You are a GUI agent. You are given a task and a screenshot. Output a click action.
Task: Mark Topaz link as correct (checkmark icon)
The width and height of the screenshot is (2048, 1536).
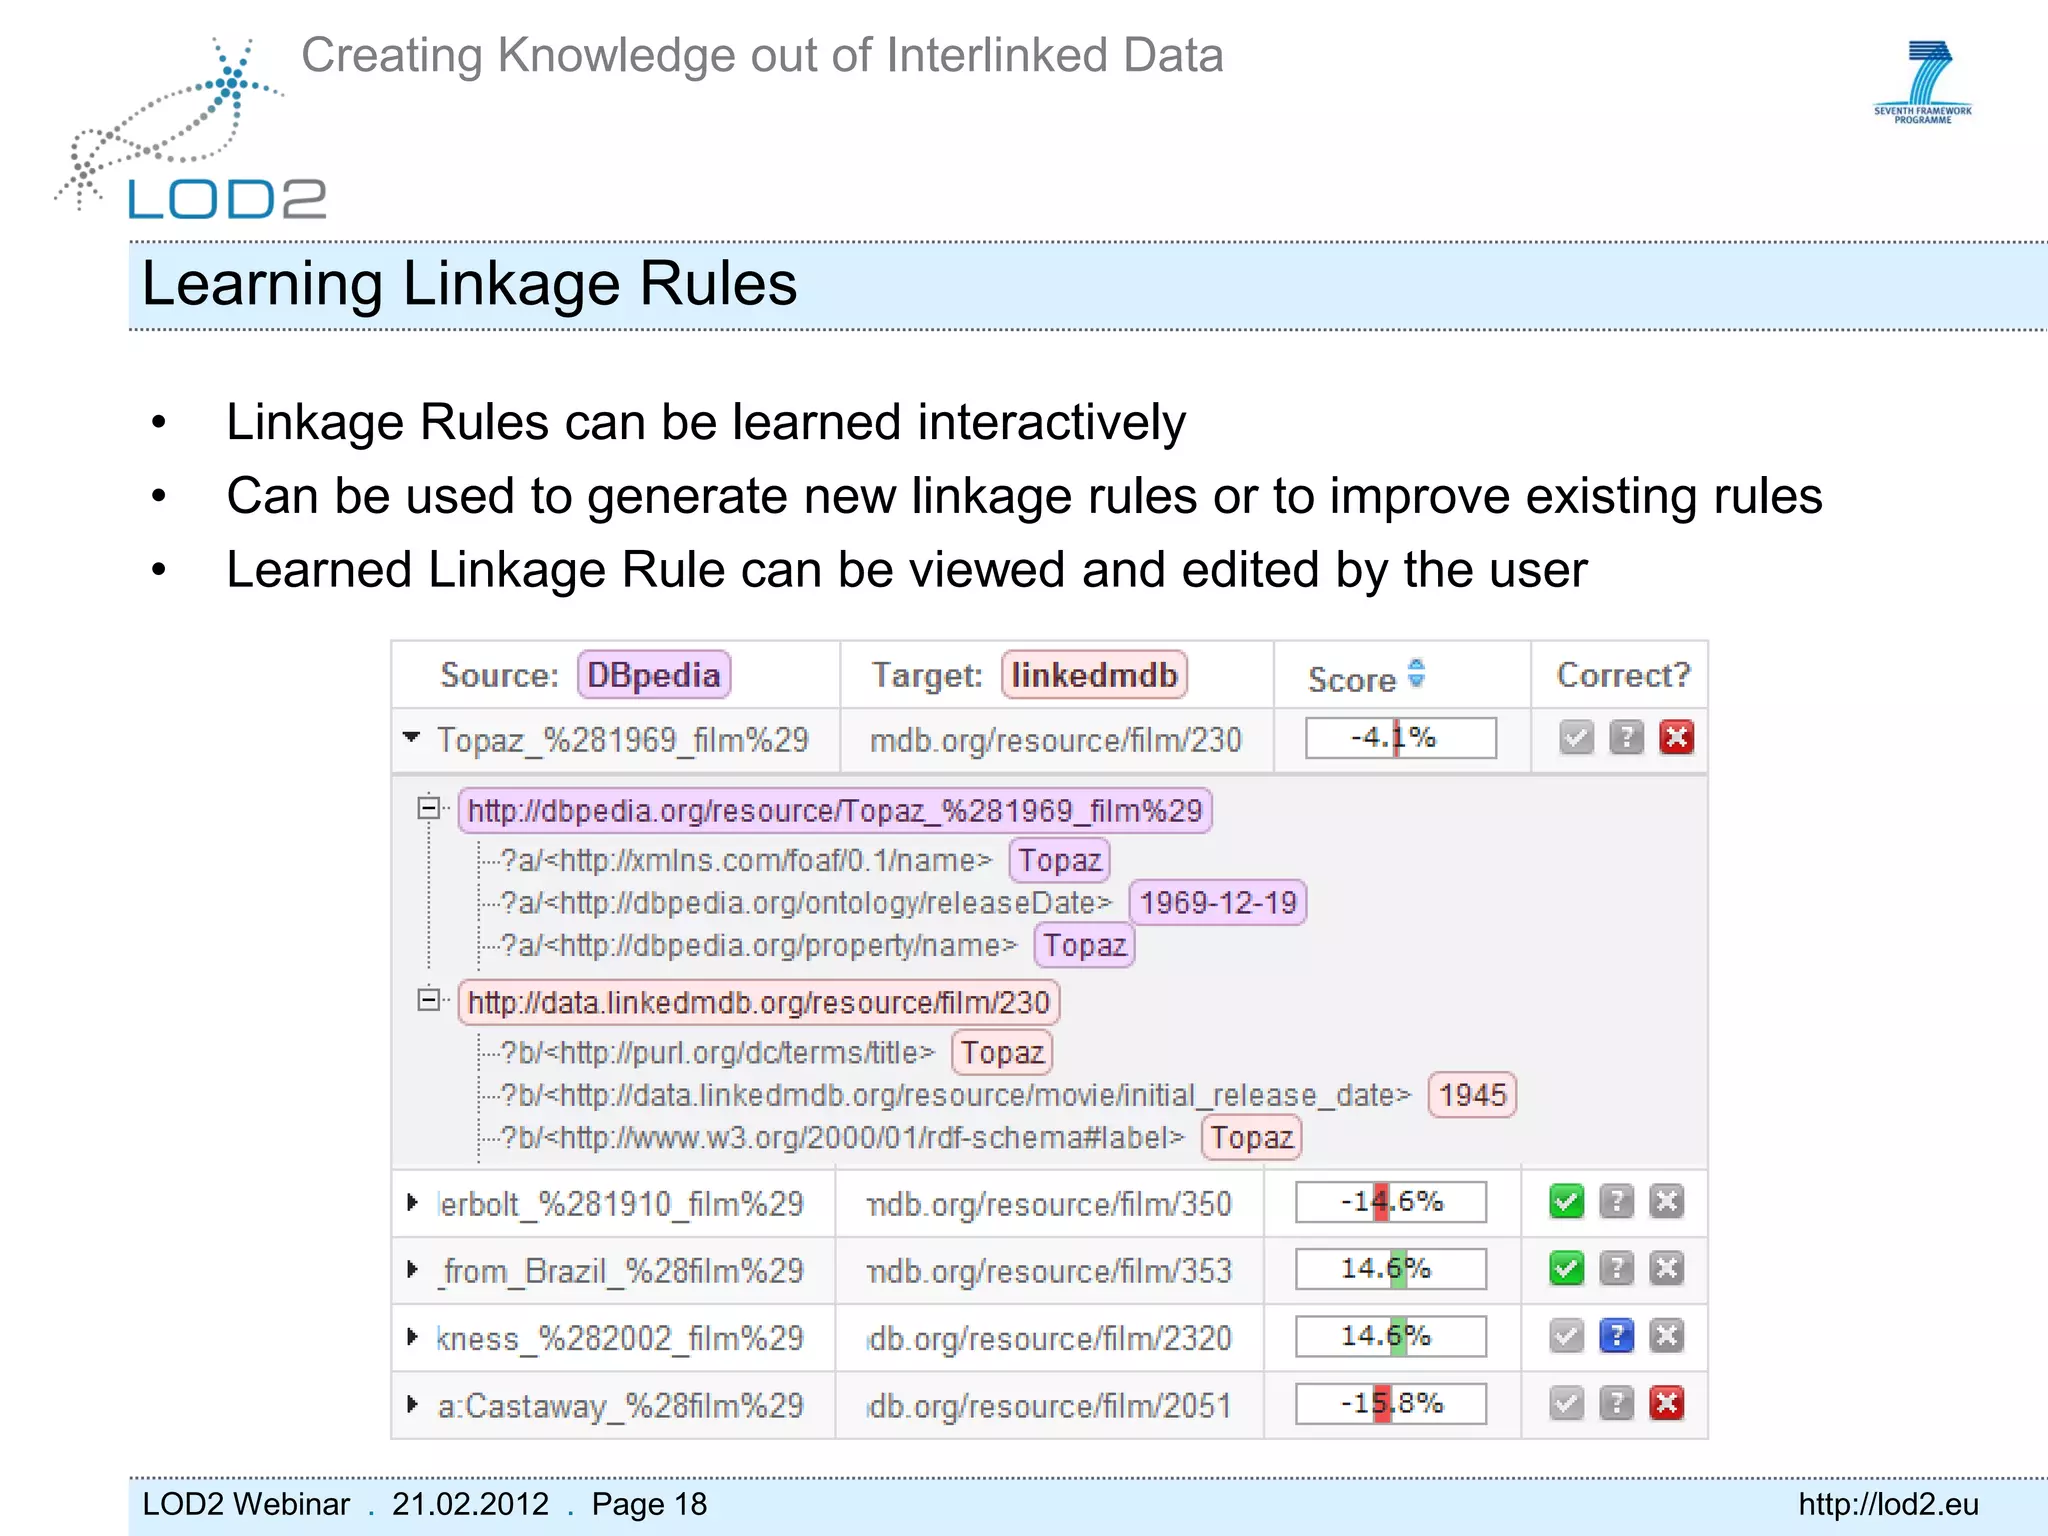1576,738
